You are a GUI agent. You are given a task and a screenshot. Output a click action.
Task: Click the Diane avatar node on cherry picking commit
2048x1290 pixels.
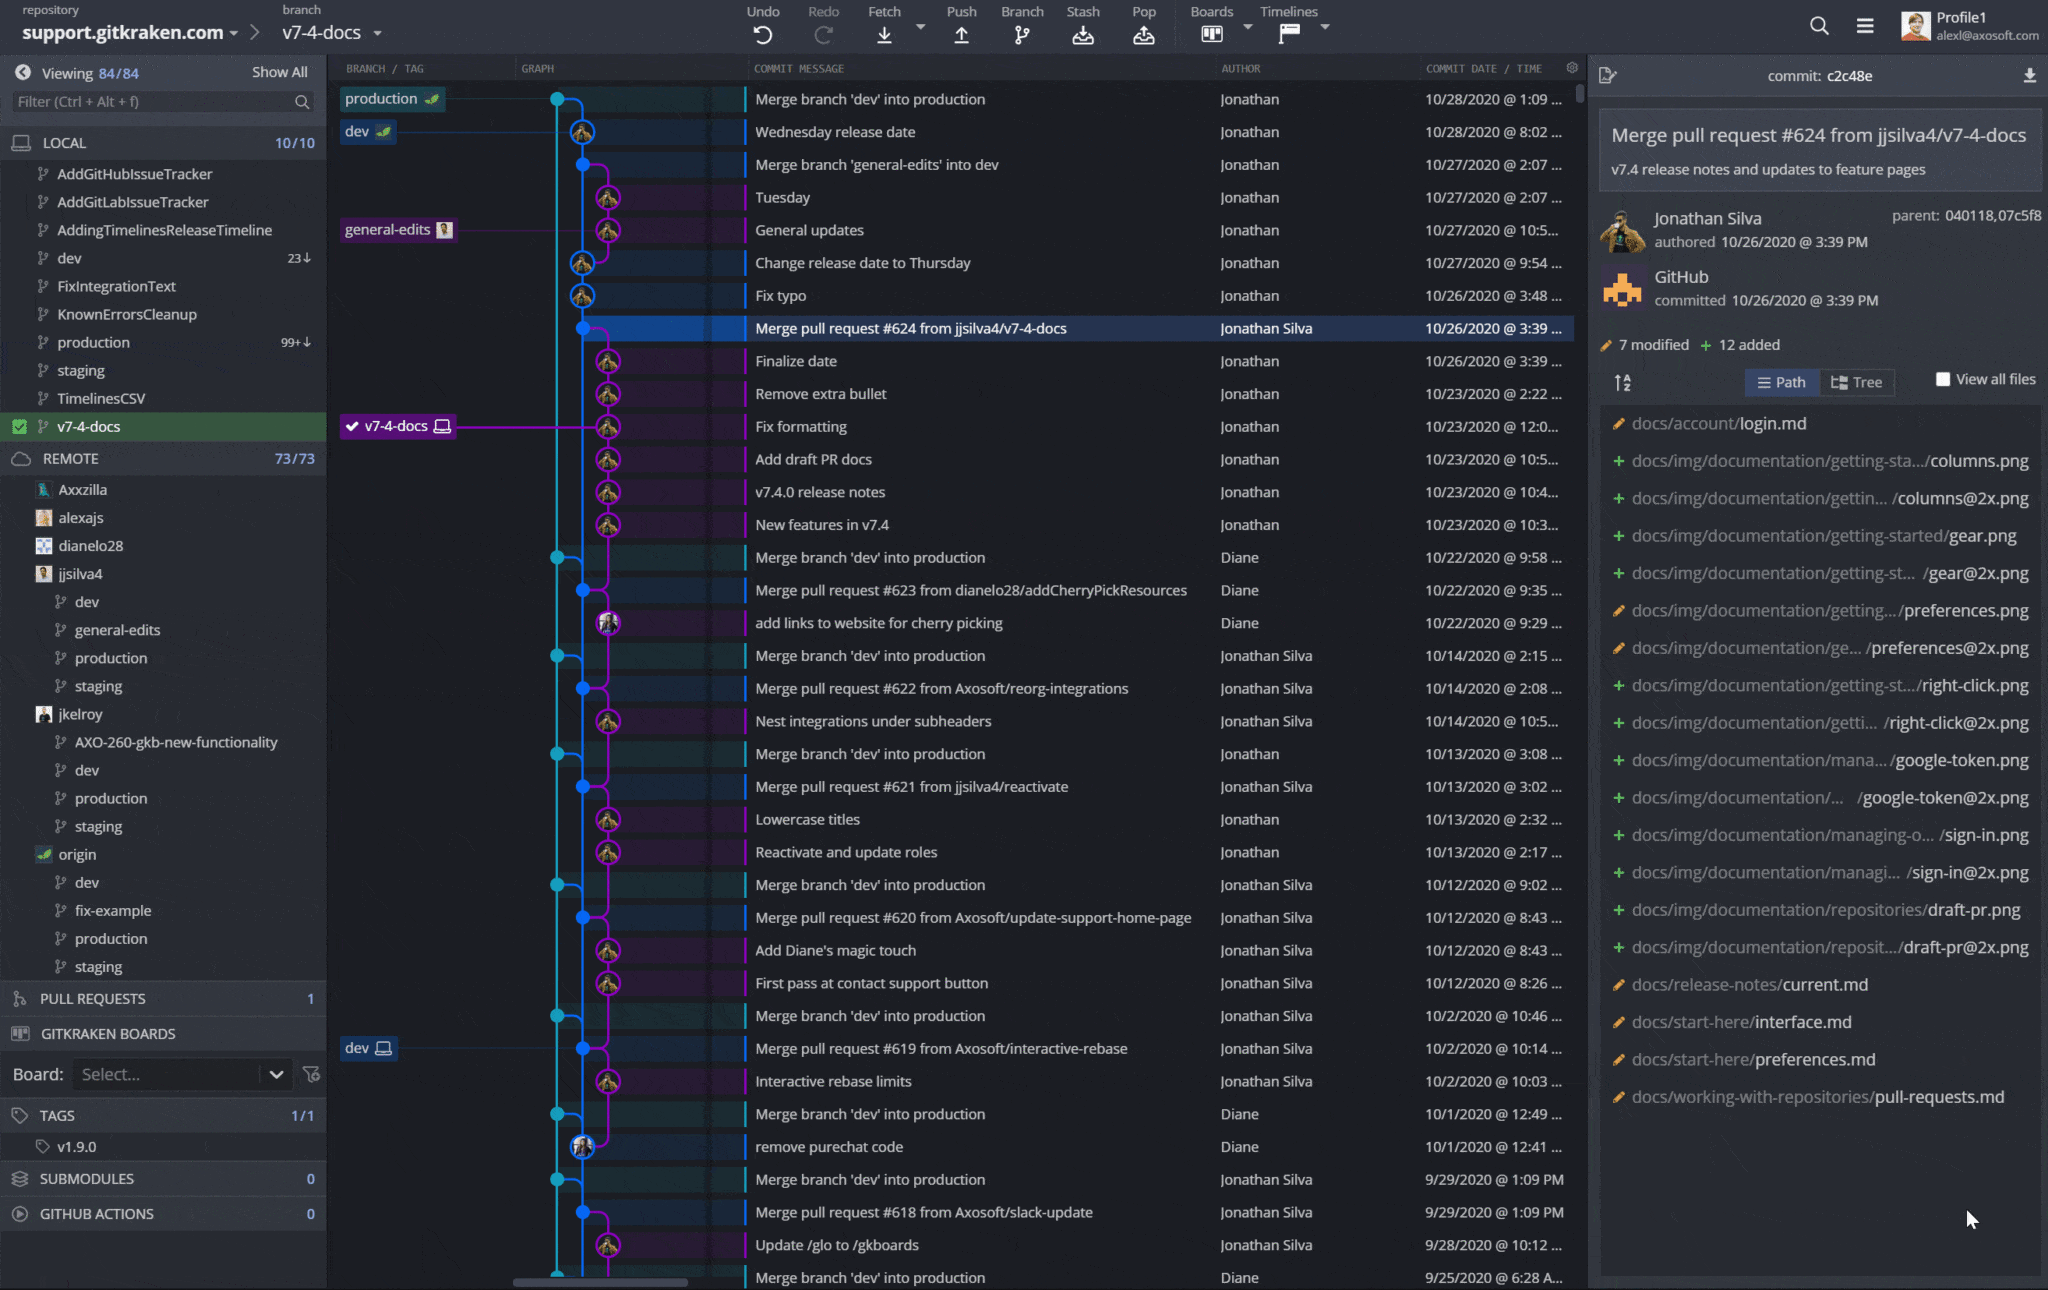(x=608, y=623)
